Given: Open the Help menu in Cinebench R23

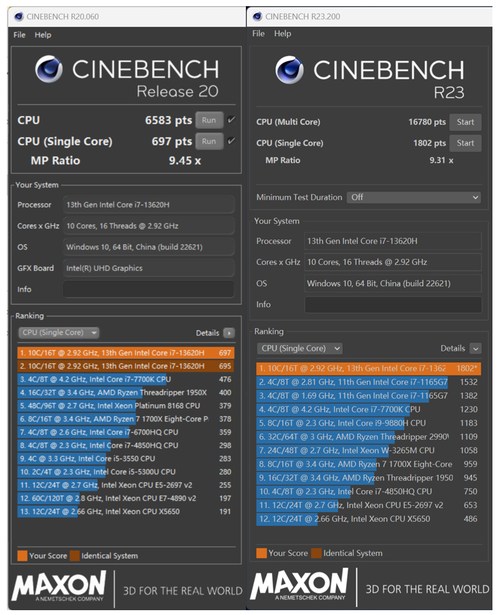Looking at the screenshot, I should tap(282, 34).
